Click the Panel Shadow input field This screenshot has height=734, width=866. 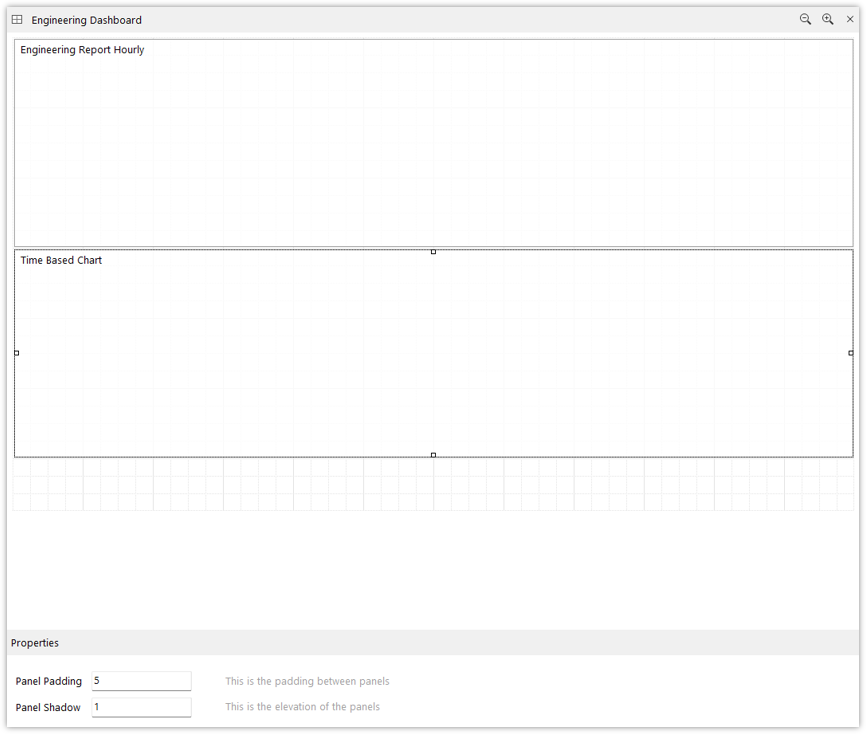pyautogui.click(x=141, y=707)
